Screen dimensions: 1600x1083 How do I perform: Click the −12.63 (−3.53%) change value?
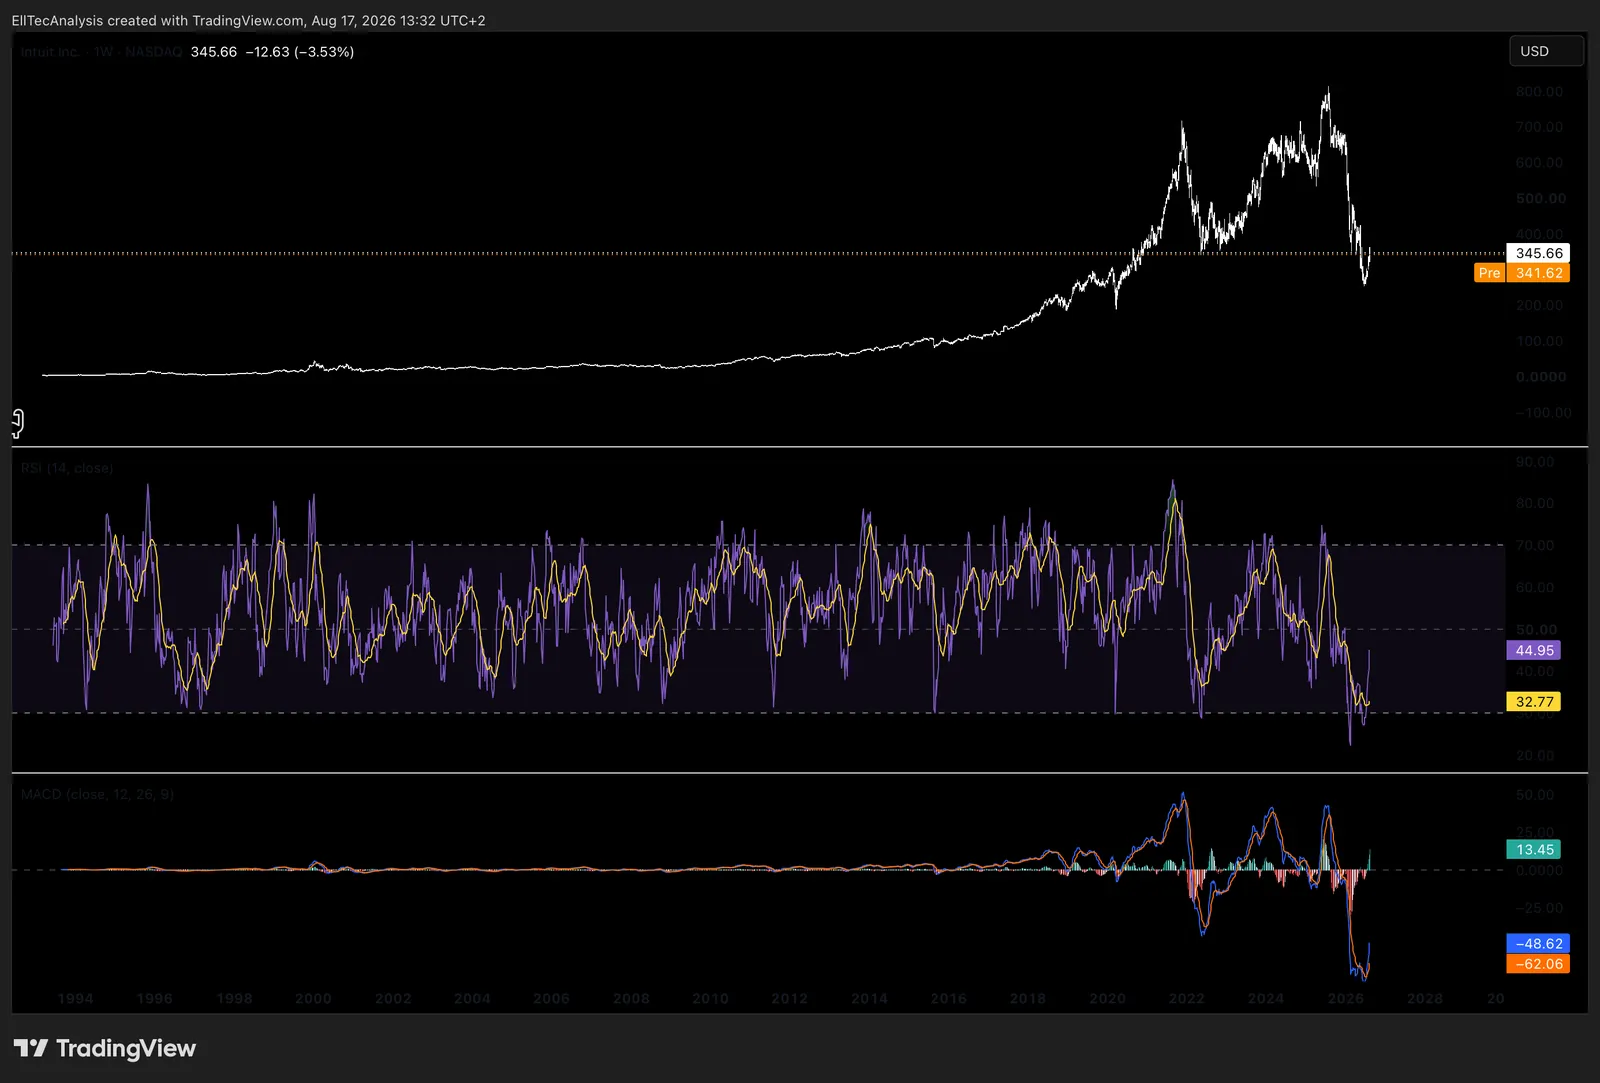coord(300,52)
